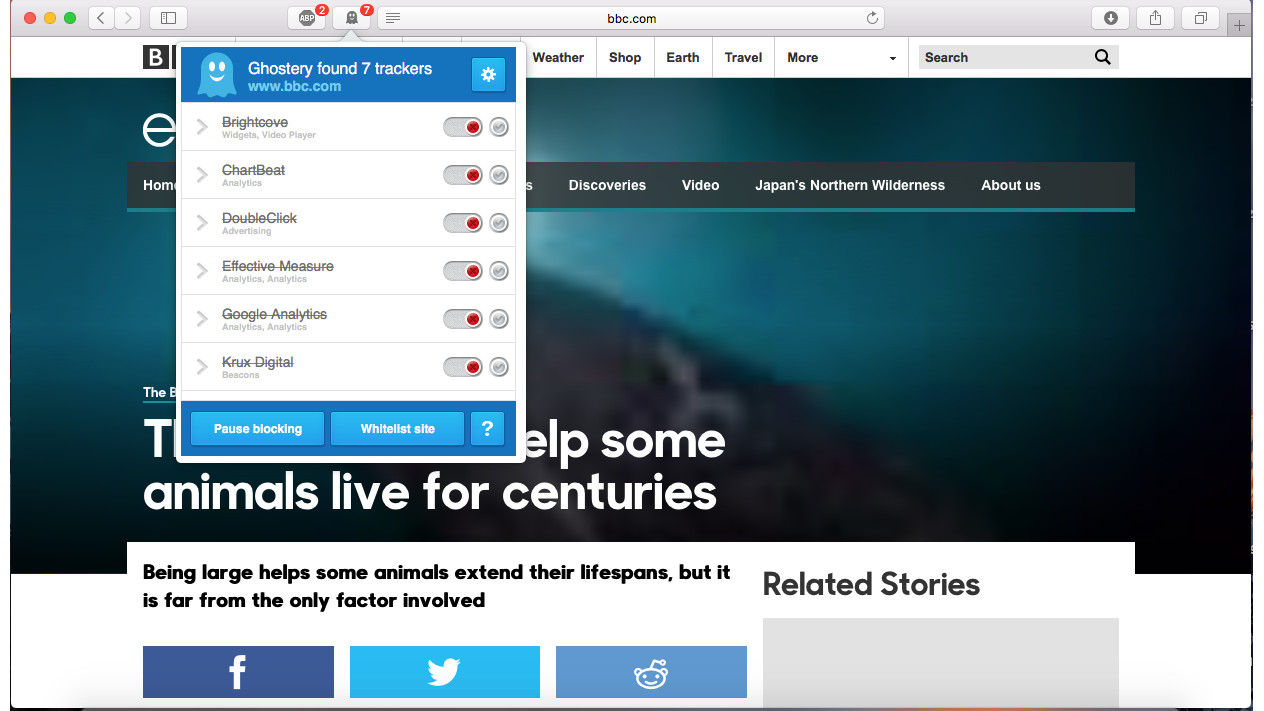Open About us page
The height and width of the screenshot is (711, 1264).
(1011, 185)
